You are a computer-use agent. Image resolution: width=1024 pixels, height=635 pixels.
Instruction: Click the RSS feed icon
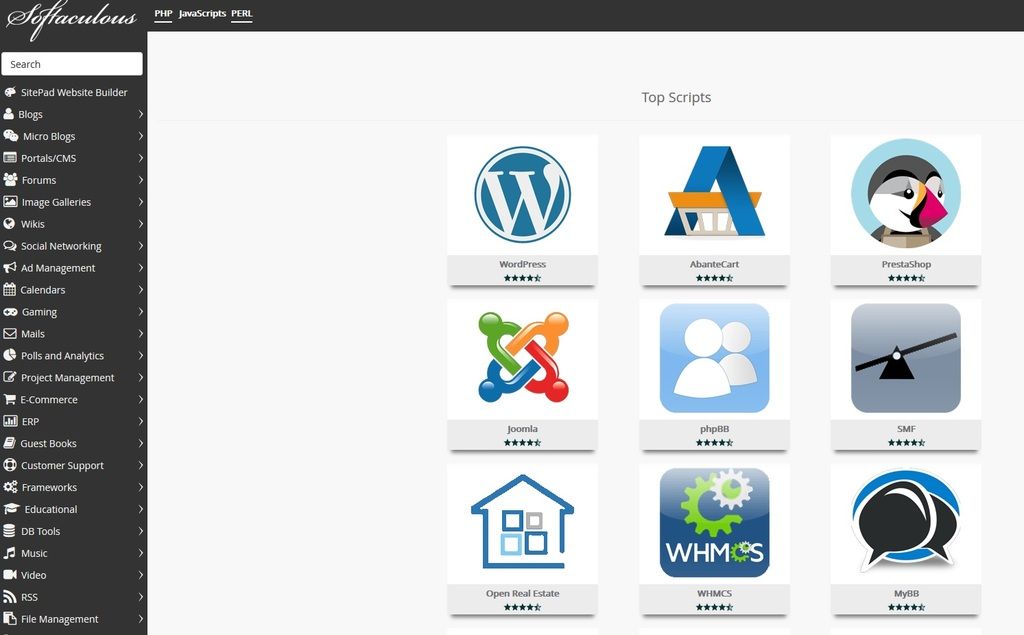tap(10, 597)
